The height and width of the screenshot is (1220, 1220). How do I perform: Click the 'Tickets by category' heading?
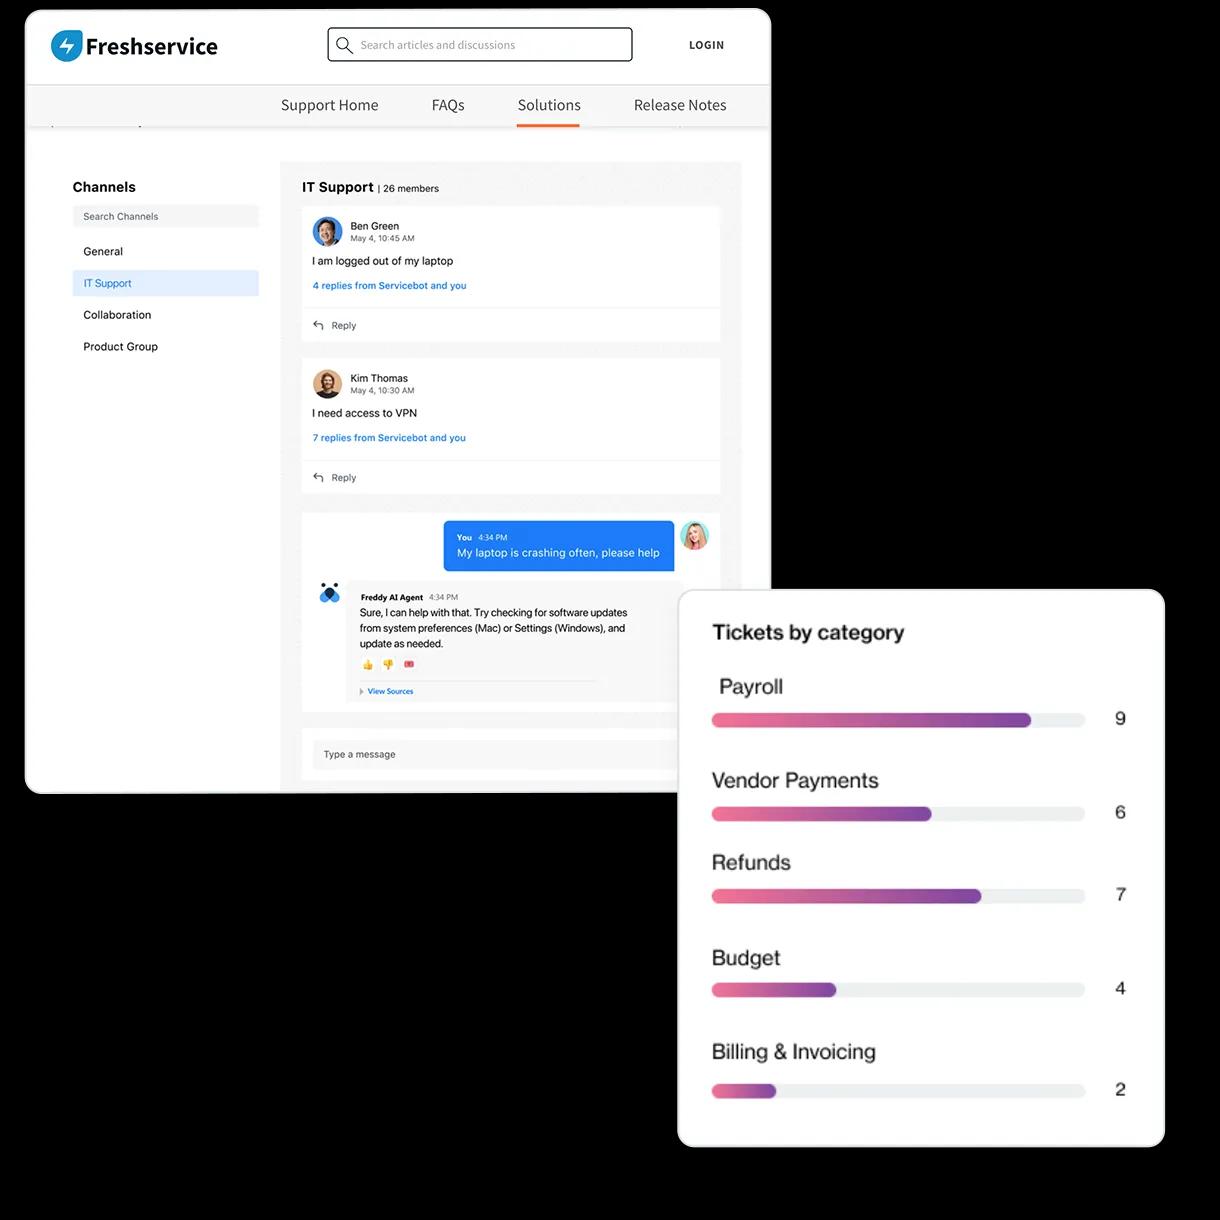(x=808, y=632)
